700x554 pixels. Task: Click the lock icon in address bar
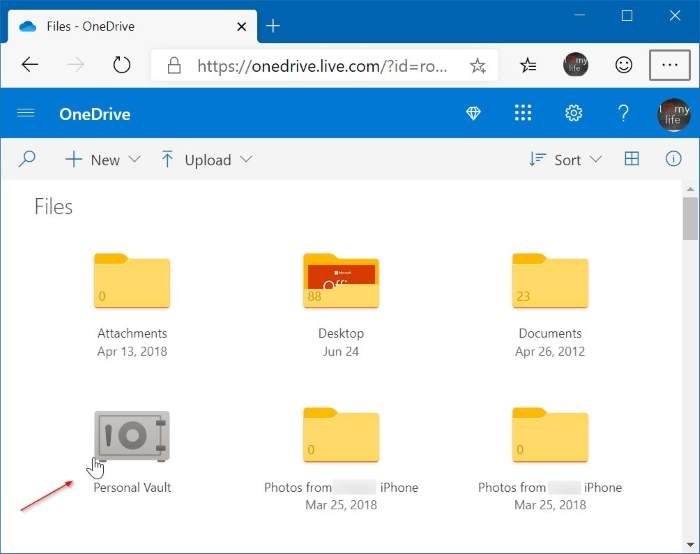tap(174, 66)
